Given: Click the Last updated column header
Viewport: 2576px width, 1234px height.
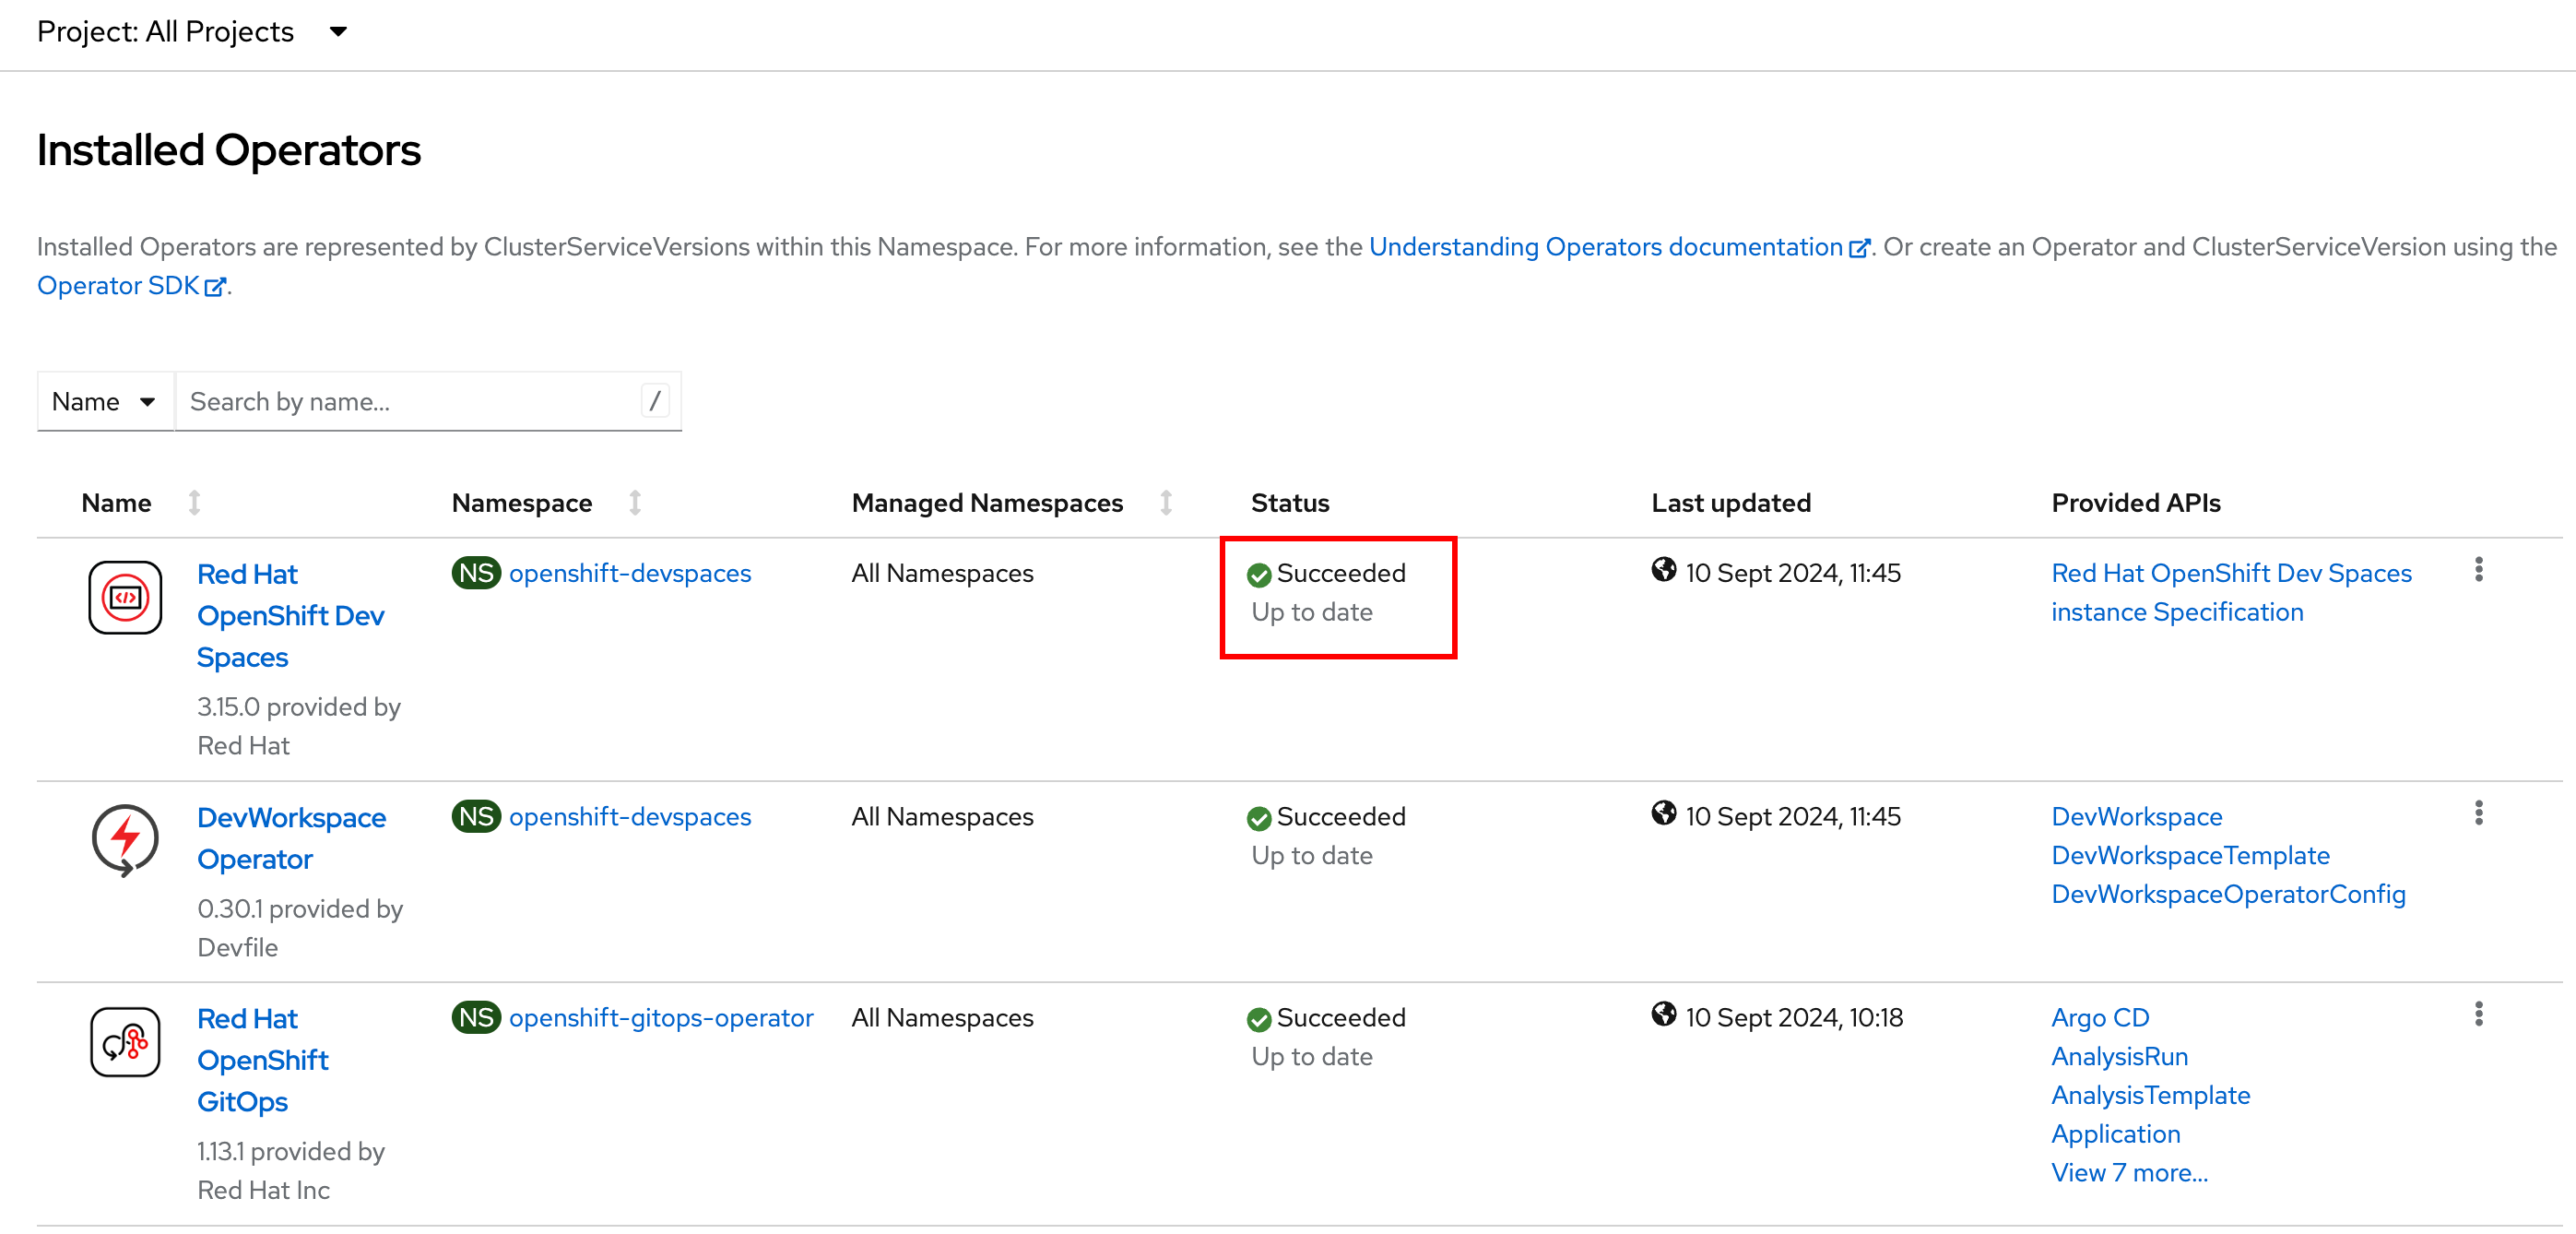Looking at the screenshot, I should (1730, 503).
